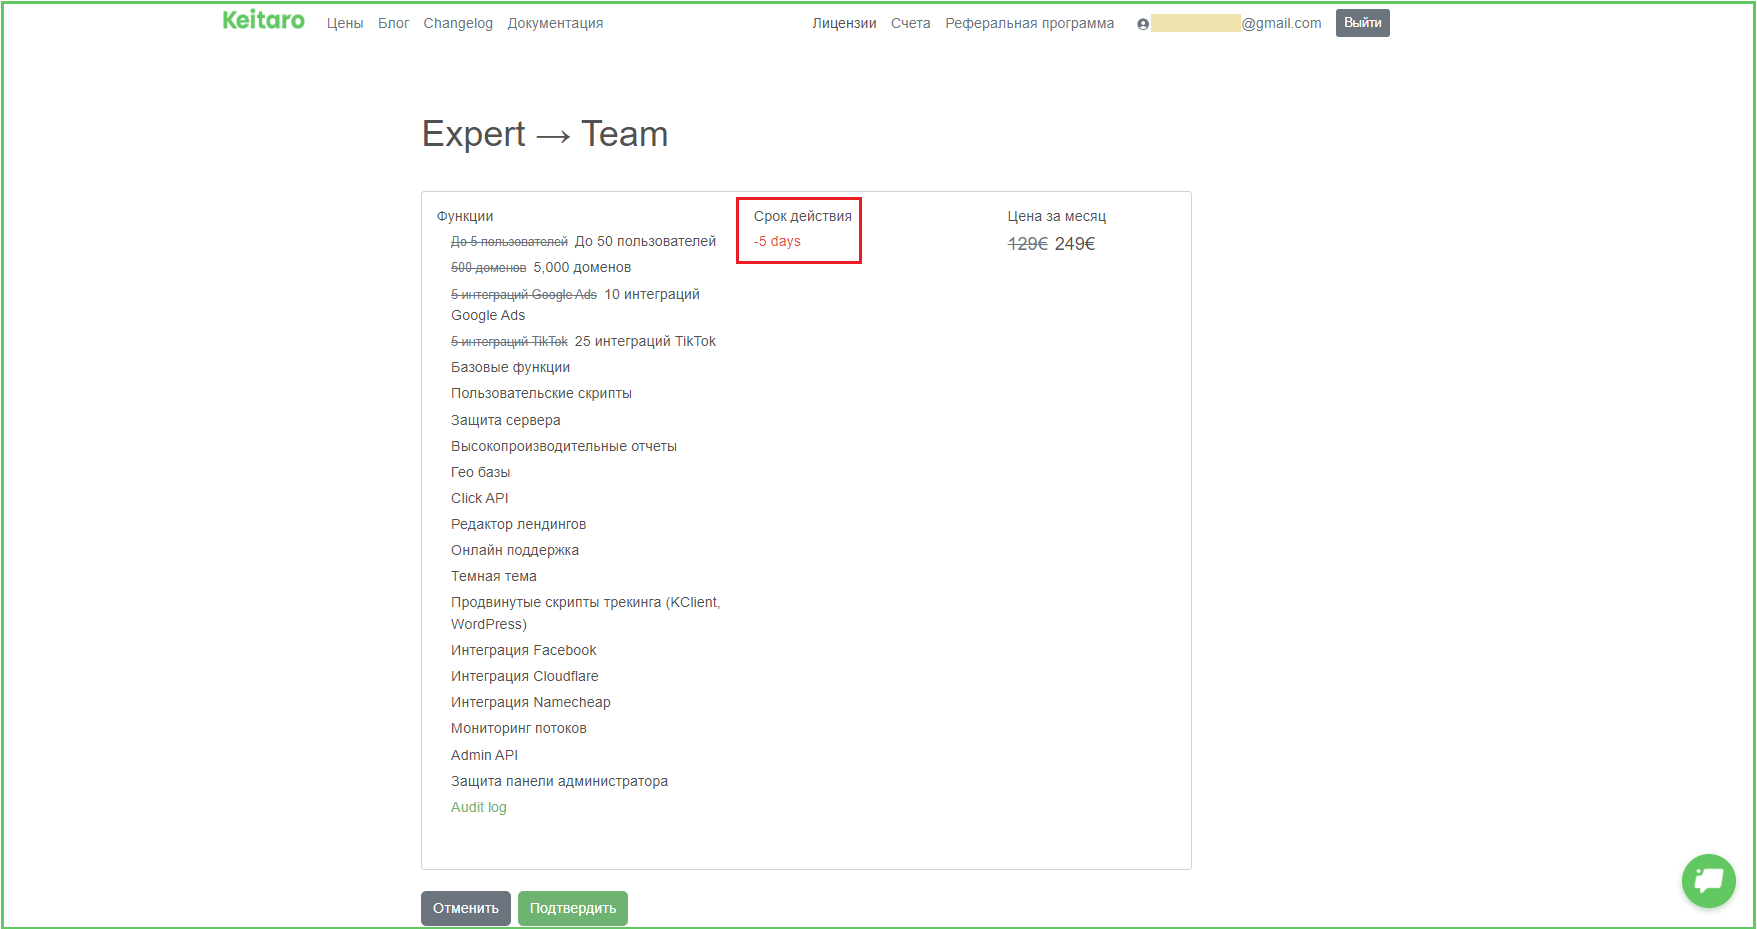Click the crossed-out price 129€
This screenshot has width=1757, height=929.
coord(1028,244)
